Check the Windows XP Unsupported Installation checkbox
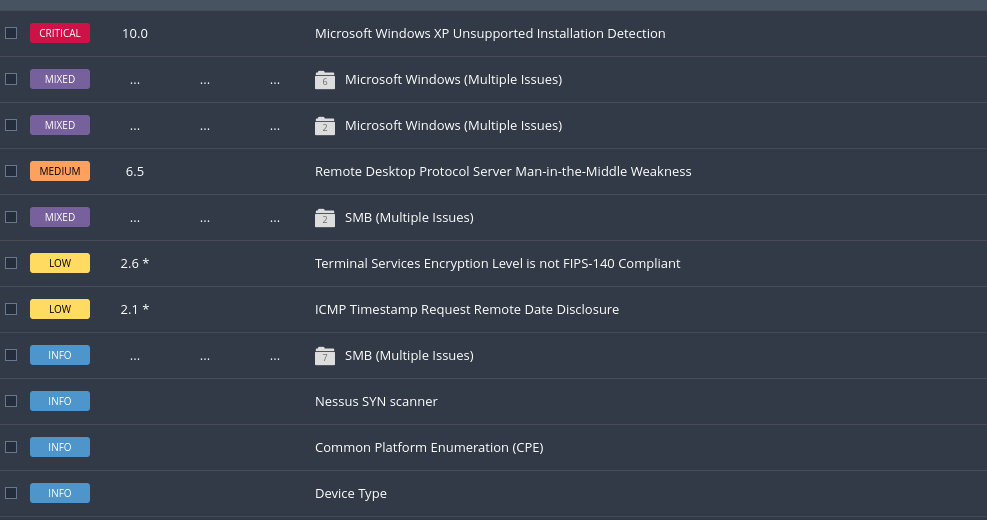This screenshot has width=987, height=520. [11, 33]
